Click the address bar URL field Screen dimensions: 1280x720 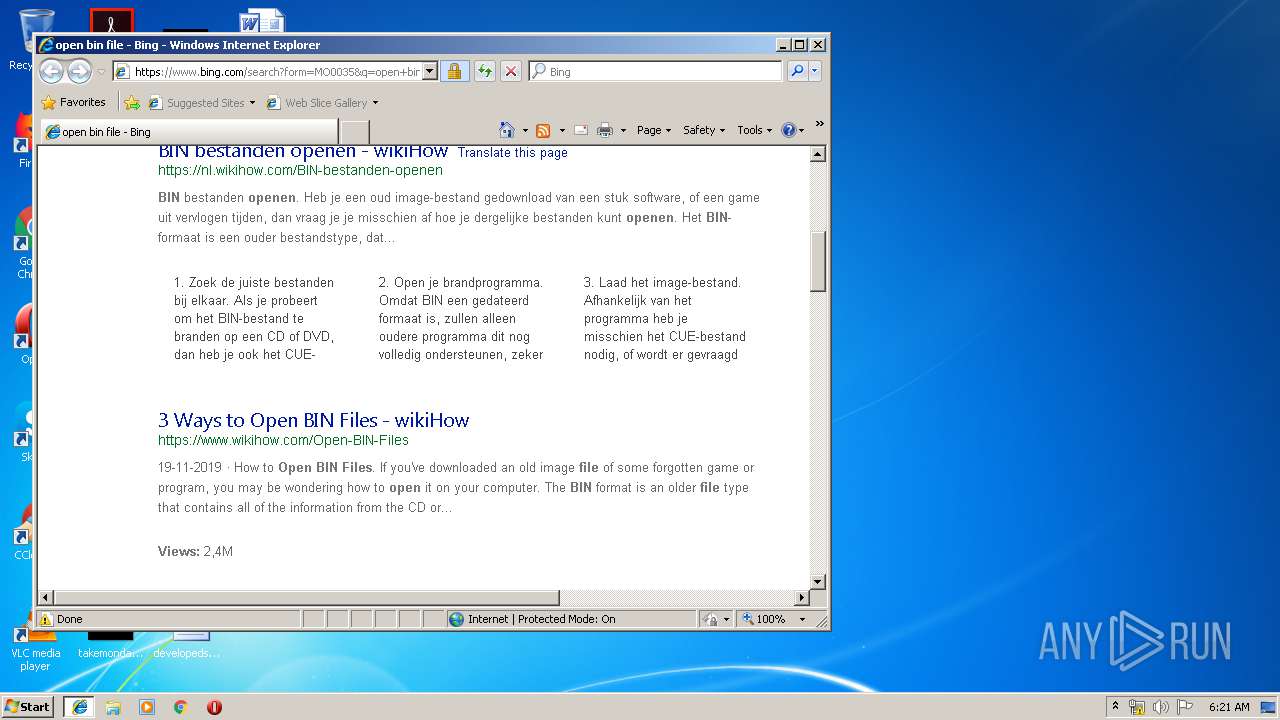click(267, 72)
